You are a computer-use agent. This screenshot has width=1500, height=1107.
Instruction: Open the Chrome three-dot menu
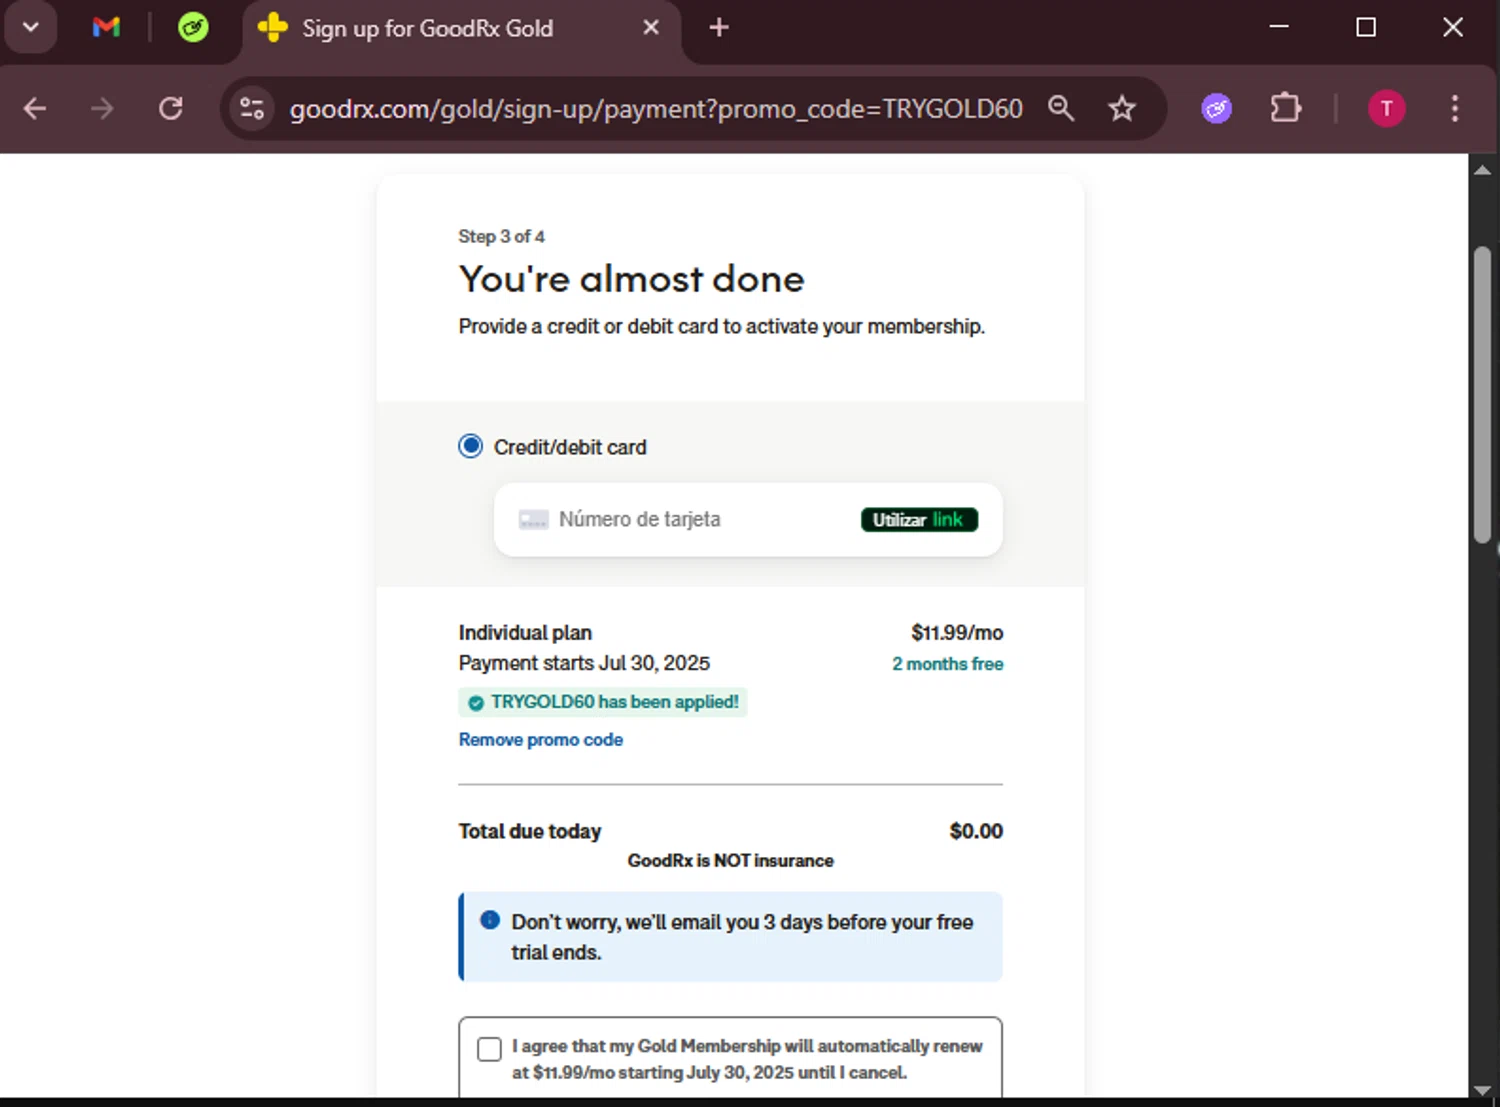coord(1454,108)
